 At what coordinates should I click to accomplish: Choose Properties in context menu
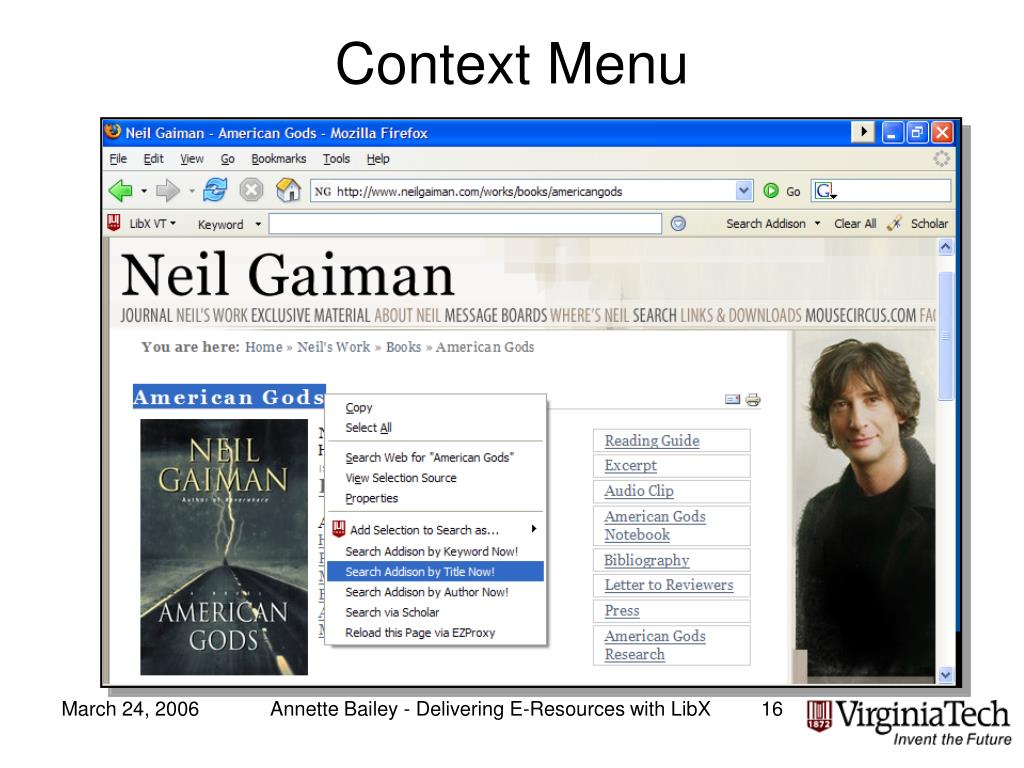coord(435,498)
